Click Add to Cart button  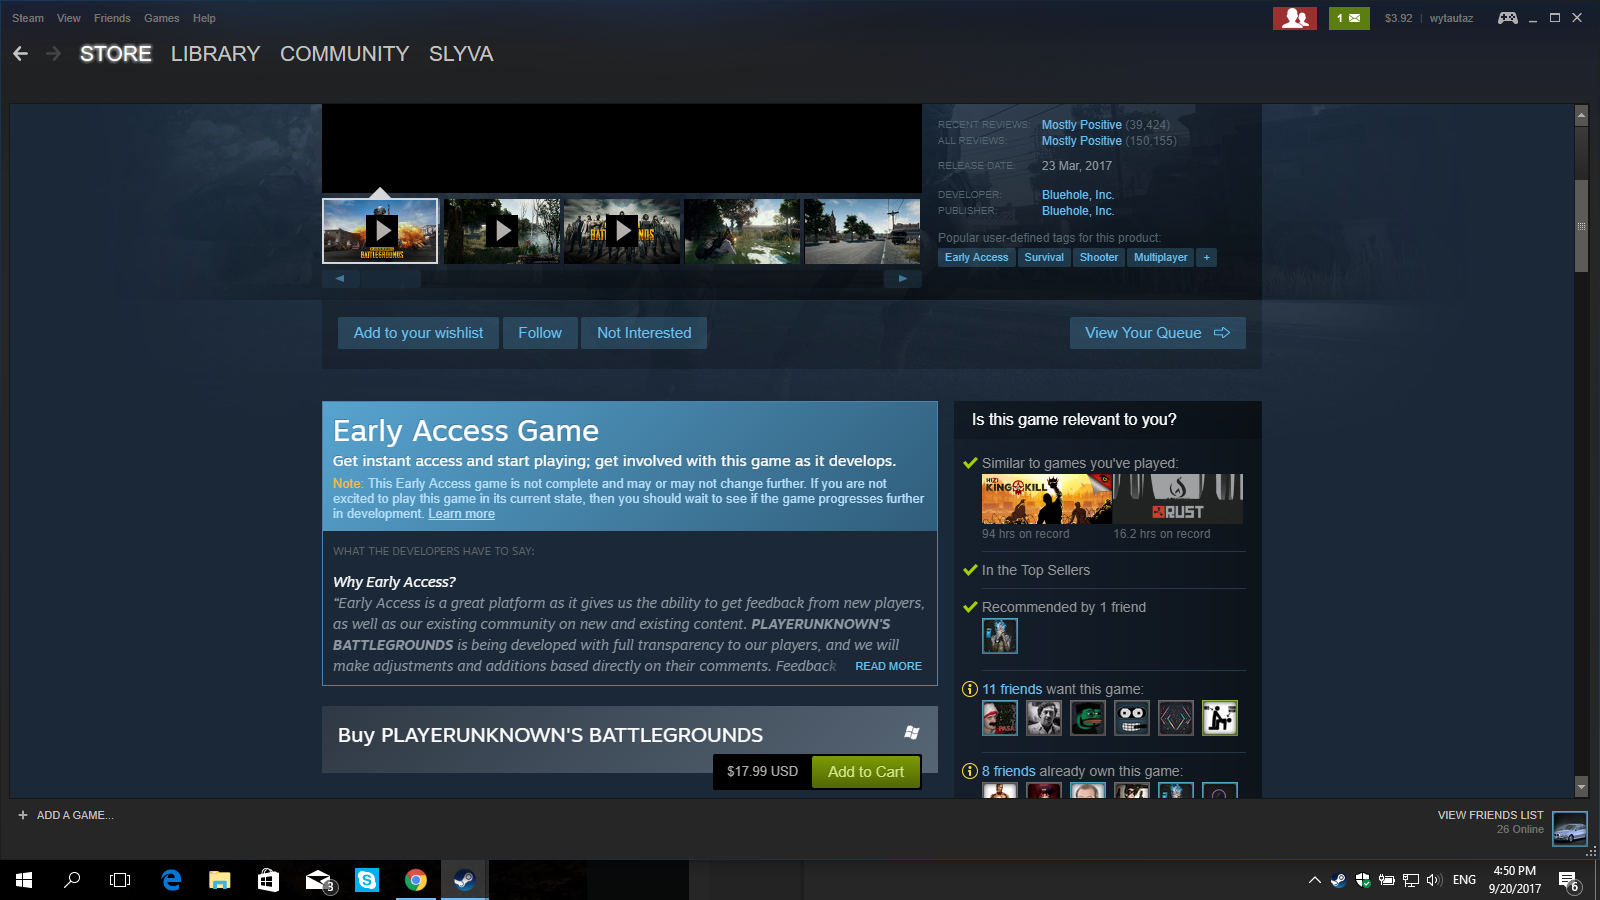(866, 772)
